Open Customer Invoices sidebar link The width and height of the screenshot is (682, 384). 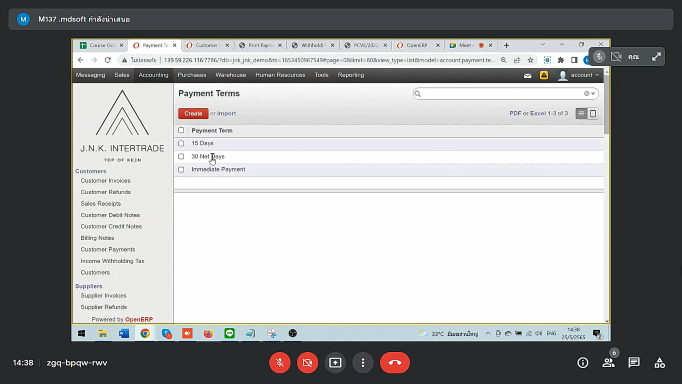coord(105,180)
